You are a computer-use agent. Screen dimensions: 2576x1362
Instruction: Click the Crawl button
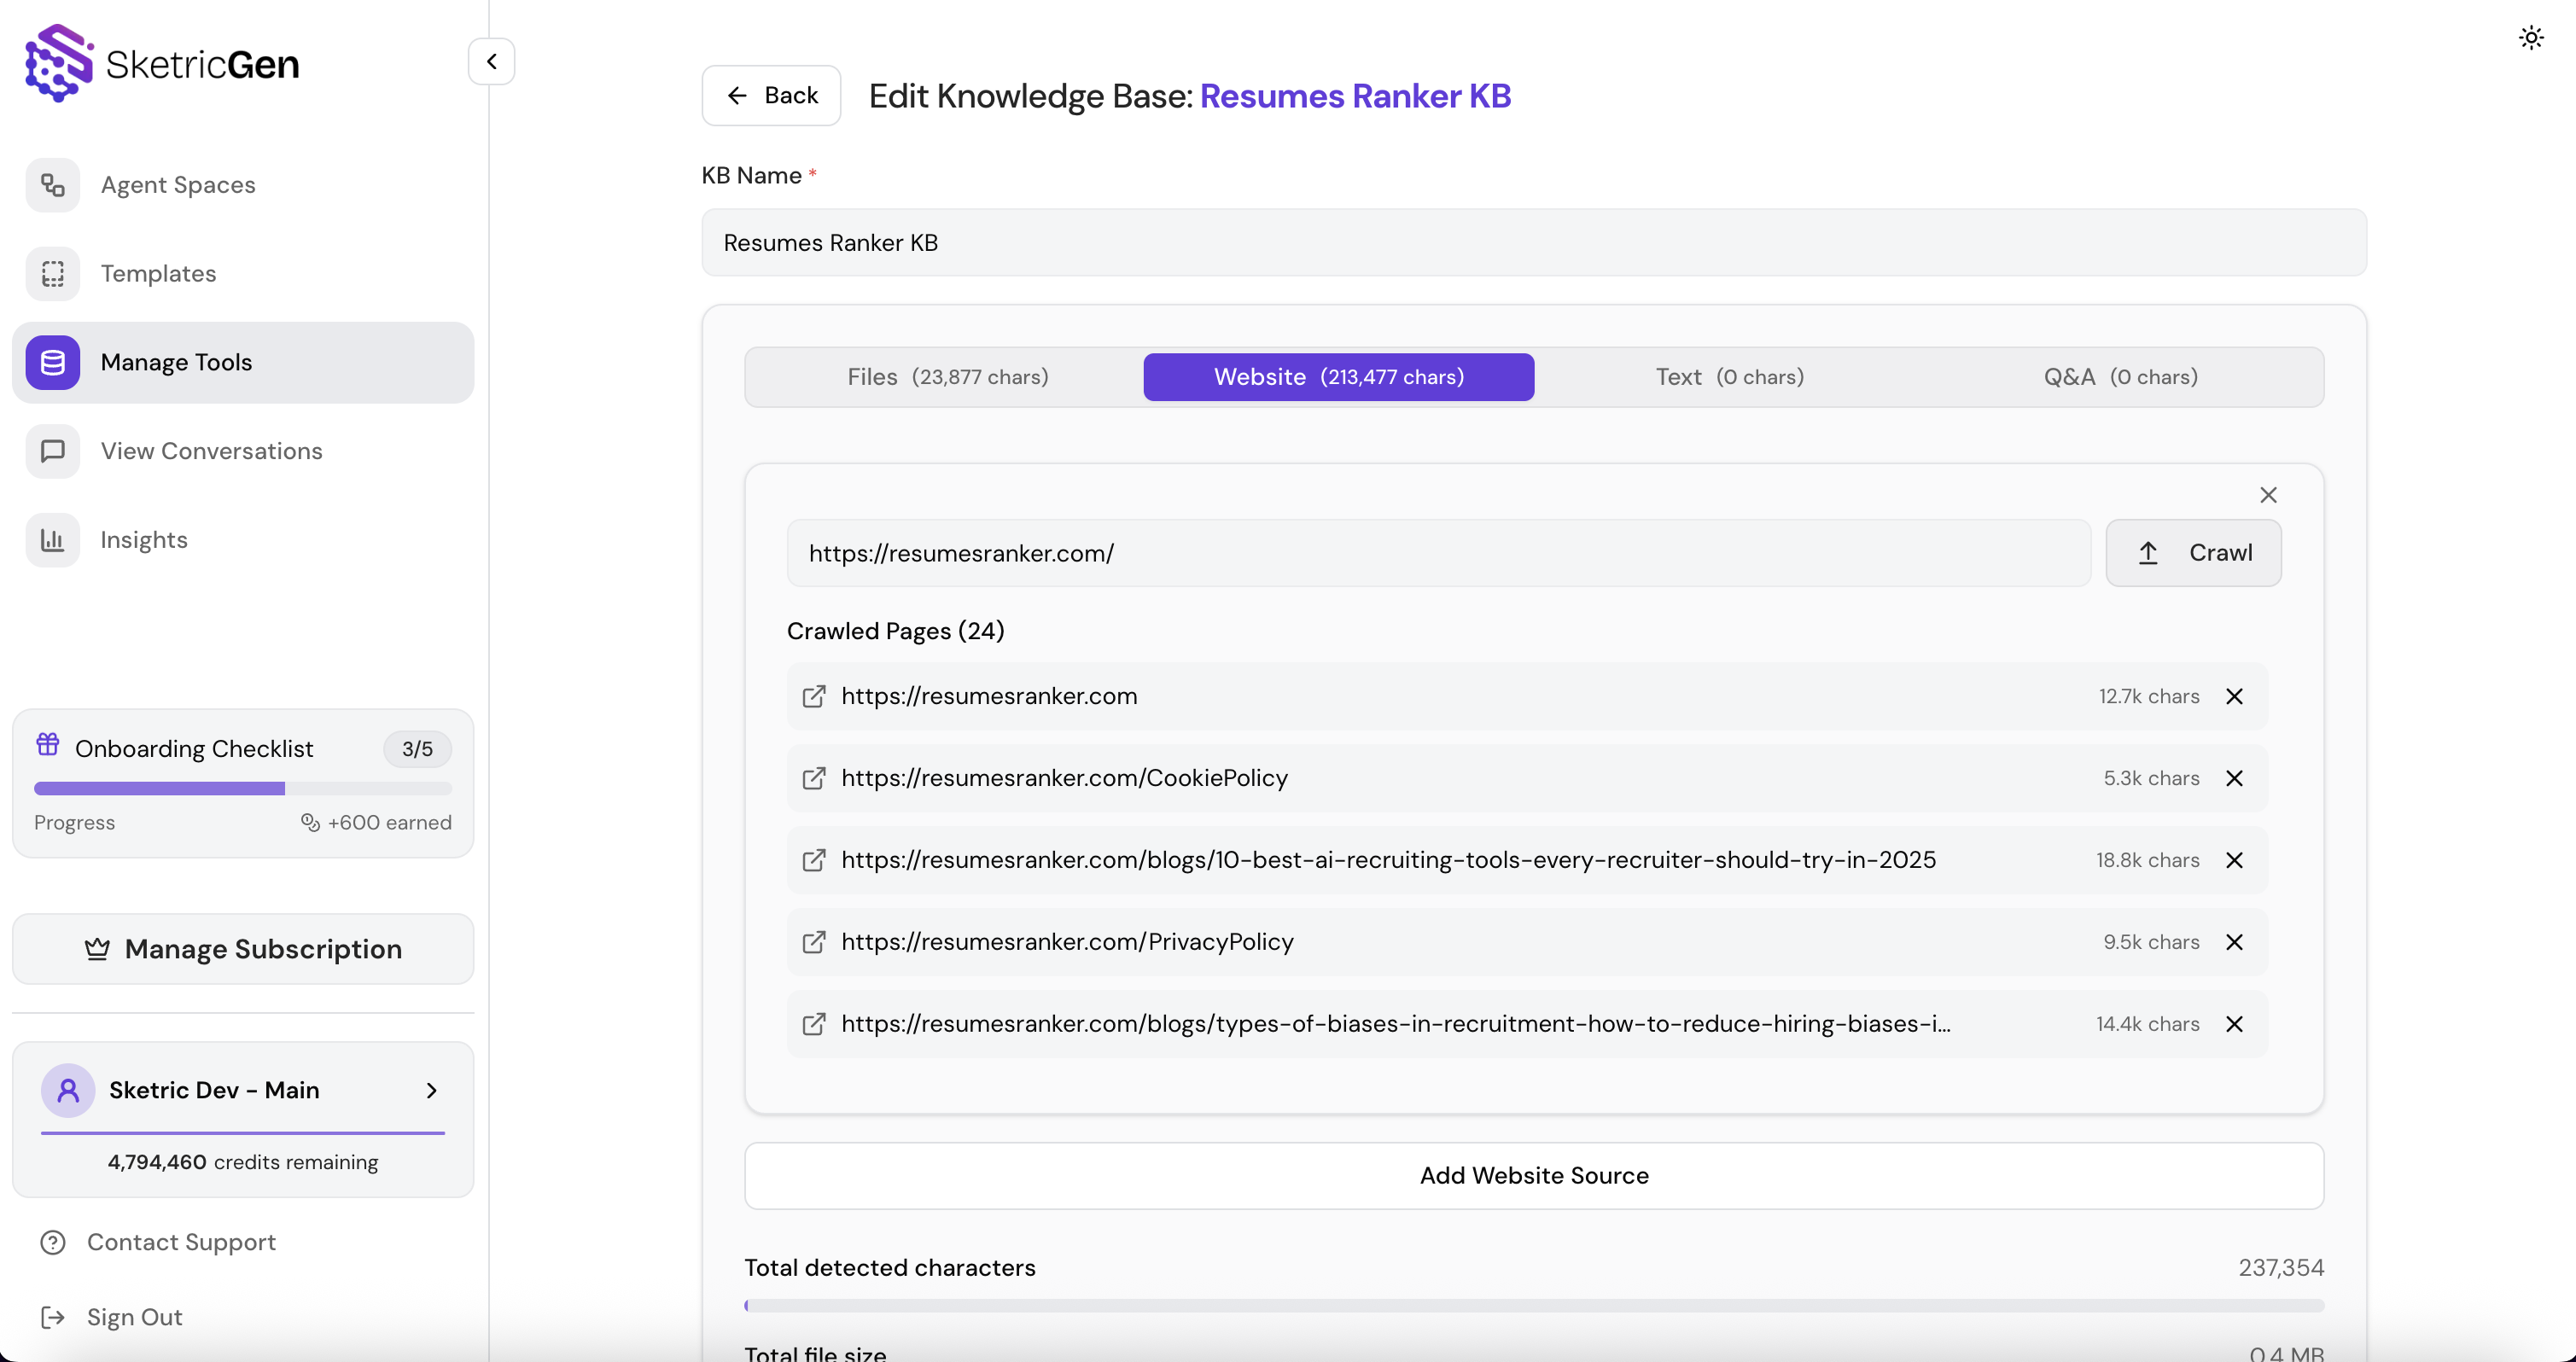(x=2193, y=553)
